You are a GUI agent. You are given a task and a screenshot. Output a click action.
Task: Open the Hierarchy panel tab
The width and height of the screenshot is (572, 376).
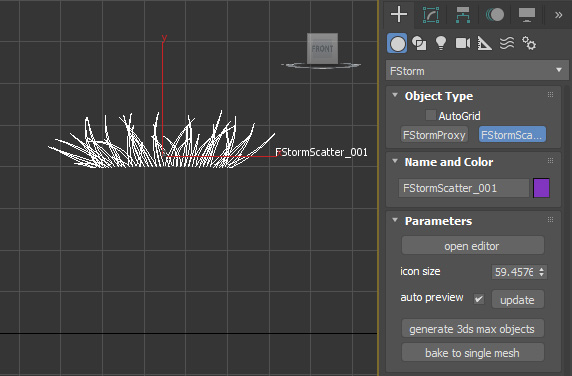(x=463, y=15)
